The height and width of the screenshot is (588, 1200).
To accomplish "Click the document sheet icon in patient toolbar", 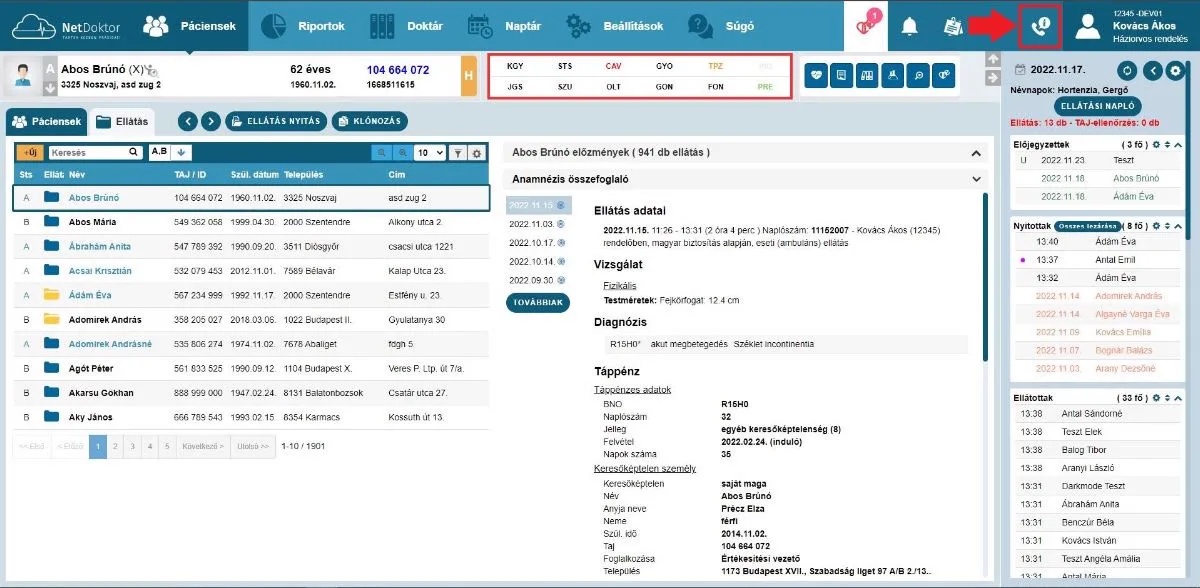I will pyautogui.click(x=842, y=74).
